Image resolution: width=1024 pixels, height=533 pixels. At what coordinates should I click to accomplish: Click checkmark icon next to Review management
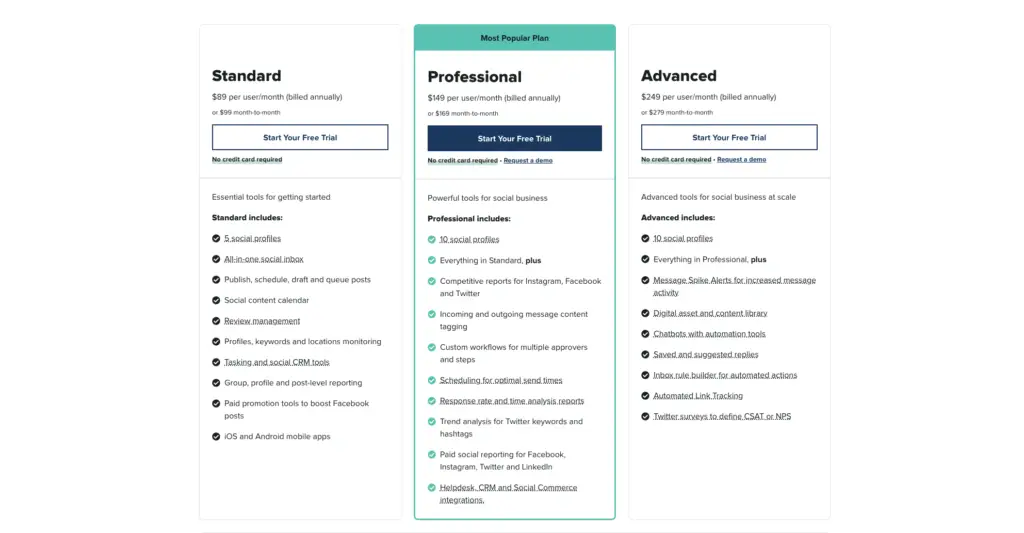216,321
